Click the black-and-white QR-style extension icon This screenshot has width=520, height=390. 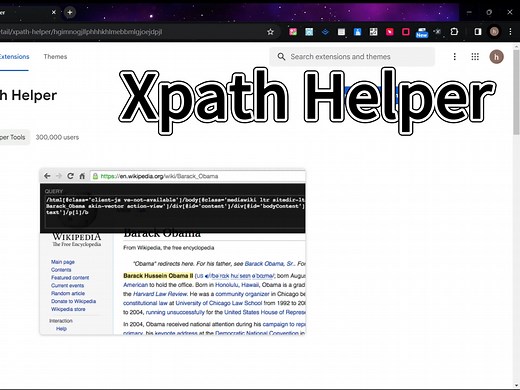(x=373, y=32)
